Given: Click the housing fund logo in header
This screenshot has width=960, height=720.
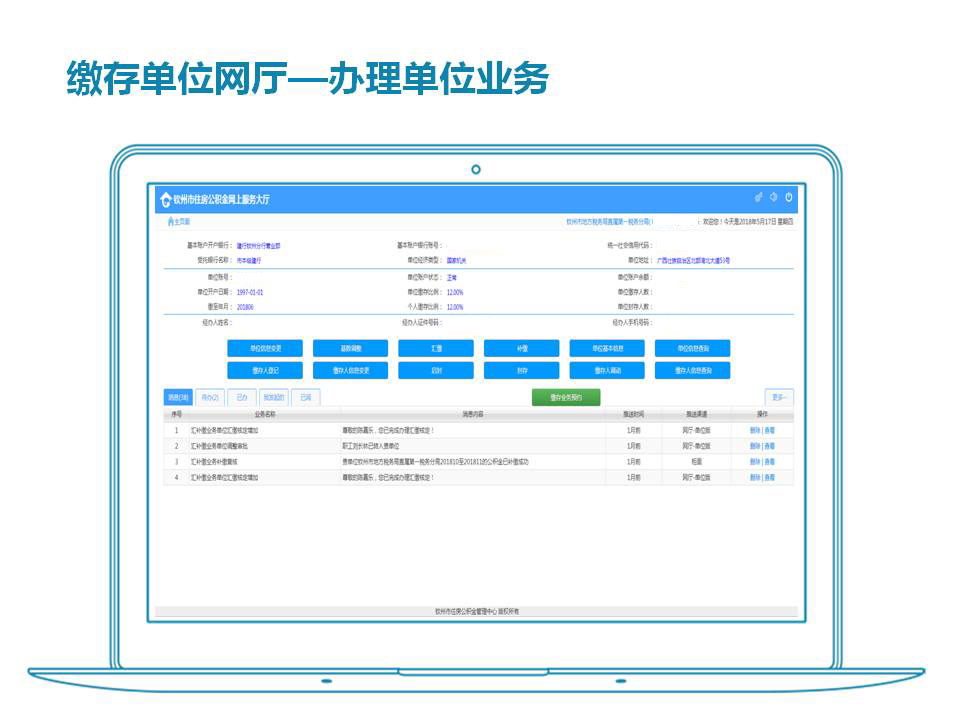Looking at the screenshot, I should 165,199.
